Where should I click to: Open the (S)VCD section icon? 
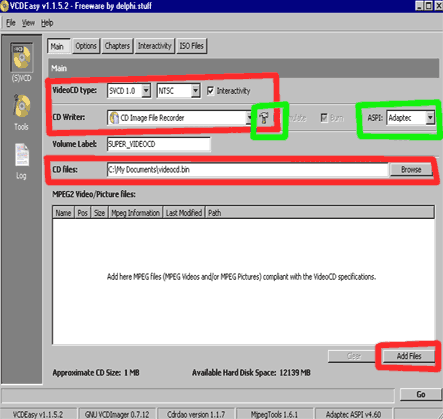point(21,57)
